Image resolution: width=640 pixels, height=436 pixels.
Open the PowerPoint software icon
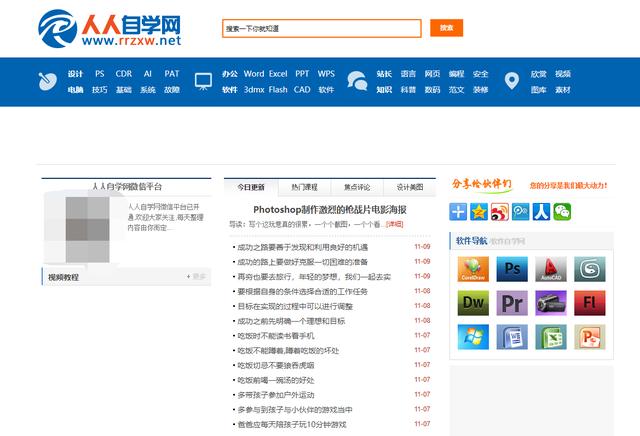(x=590, y=337)
